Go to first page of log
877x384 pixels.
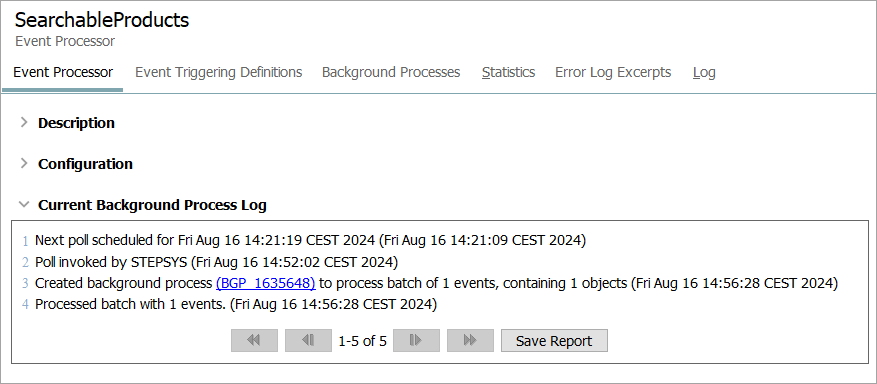coord(254,340)
